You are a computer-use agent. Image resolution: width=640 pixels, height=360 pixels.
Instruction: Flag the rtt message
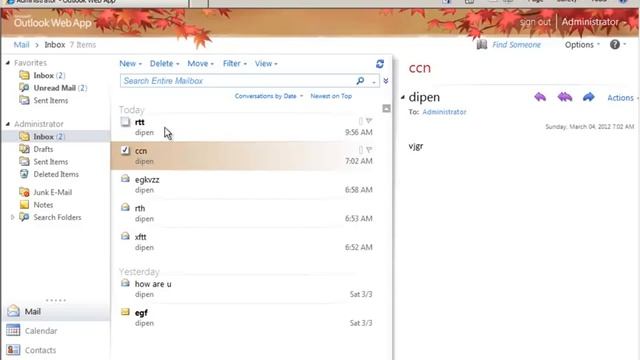click(369, 121)
